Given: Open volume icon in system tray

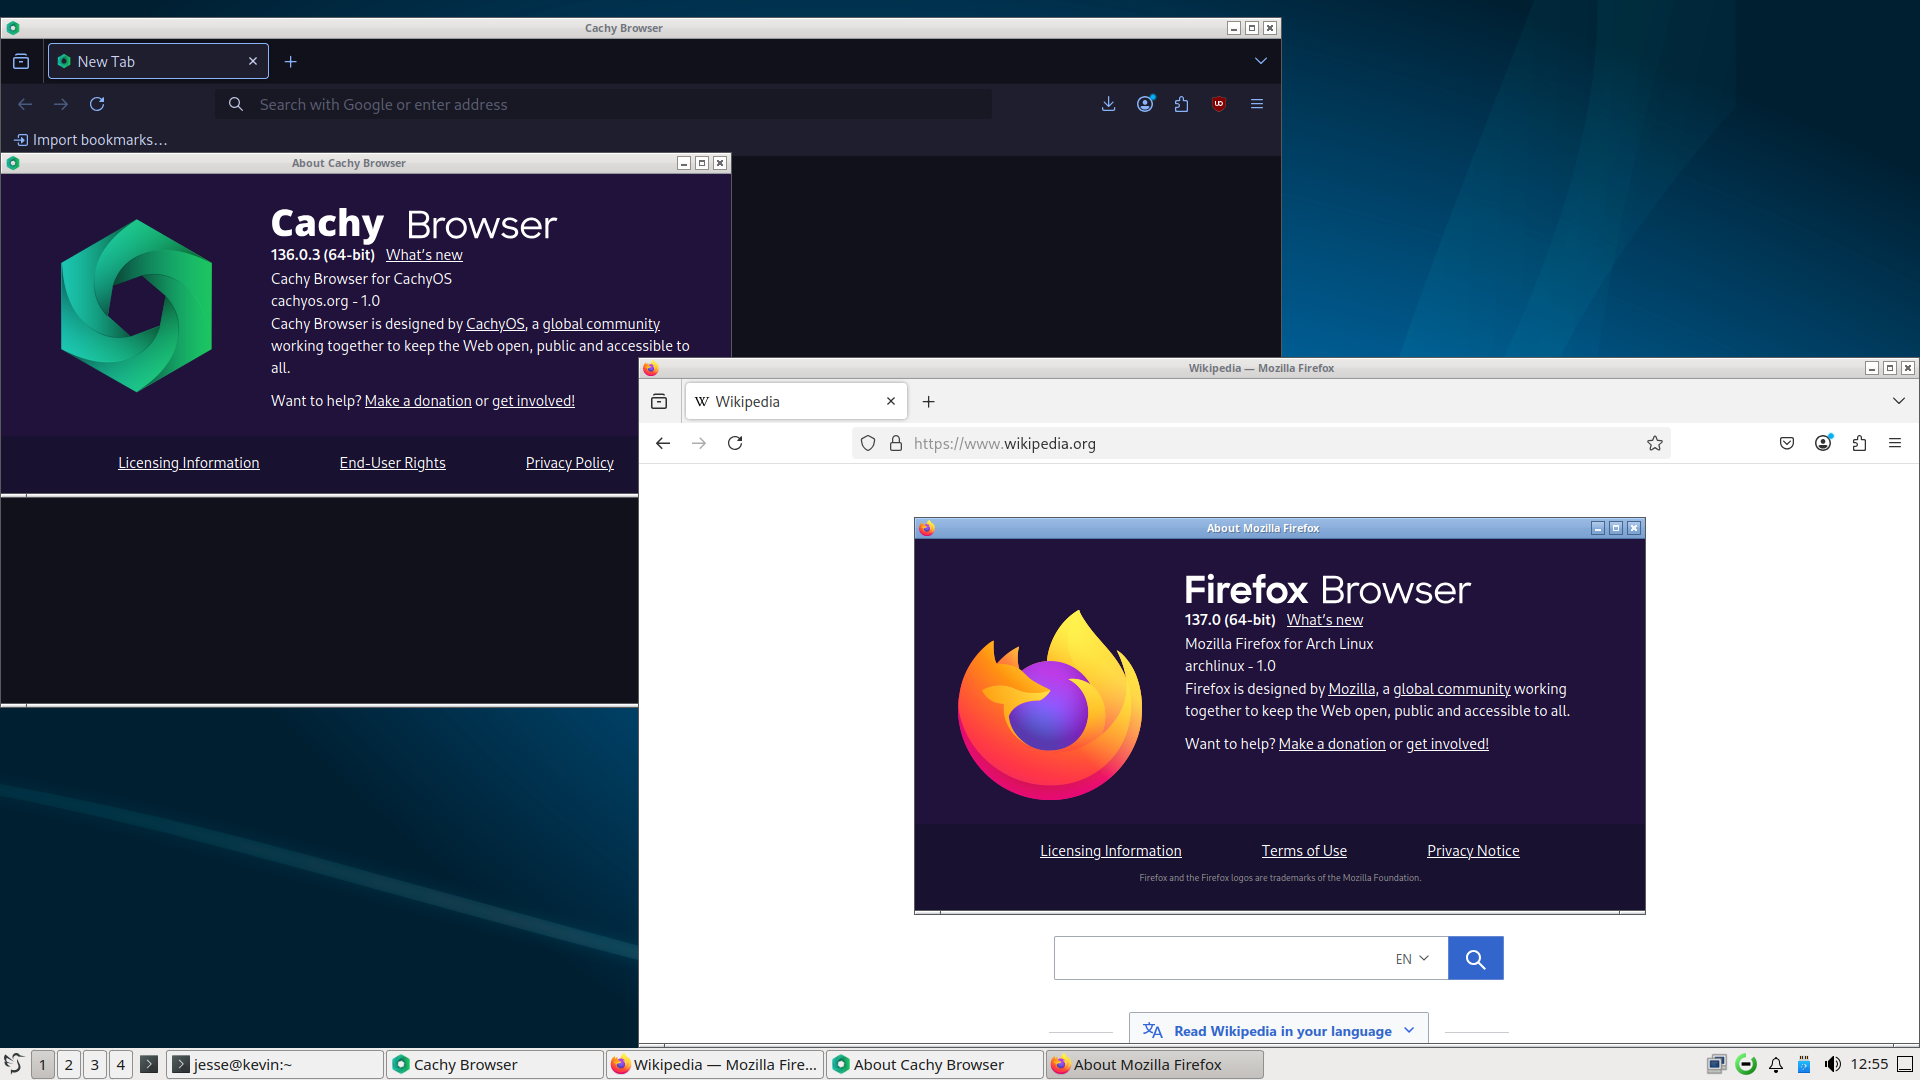Looking at the screenshot, I should pos(1832,1064).
